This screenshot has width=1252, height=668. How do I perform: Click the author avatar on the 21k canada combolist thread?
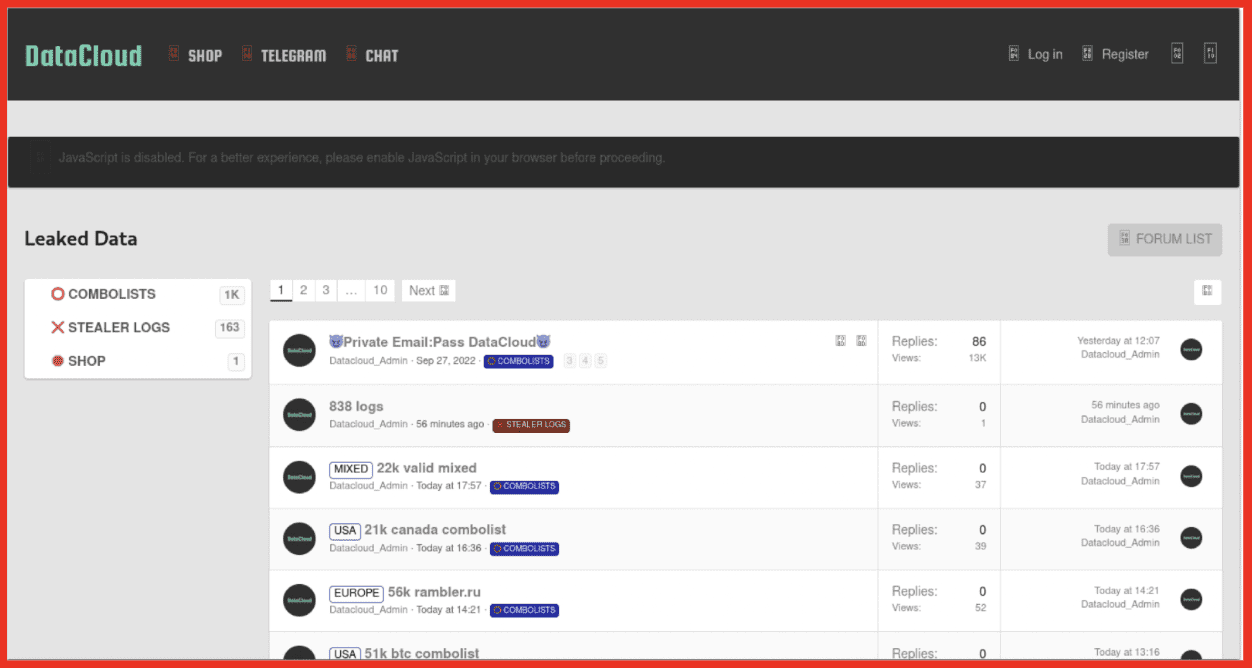click(299, 538)
